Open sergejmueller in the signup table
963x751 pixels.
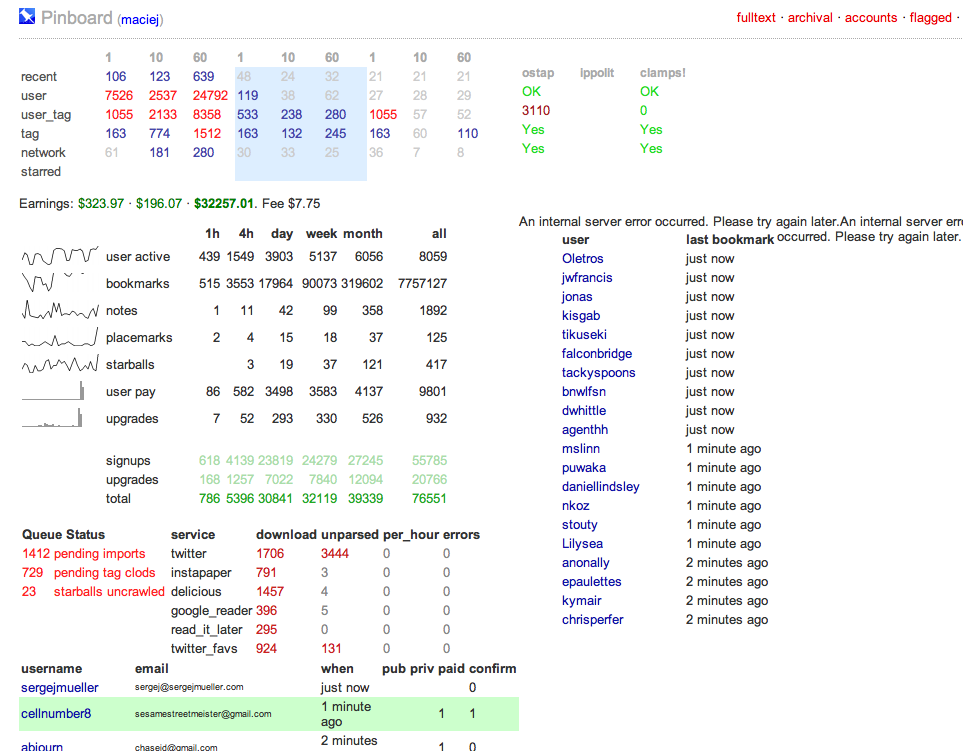[60, 688]
